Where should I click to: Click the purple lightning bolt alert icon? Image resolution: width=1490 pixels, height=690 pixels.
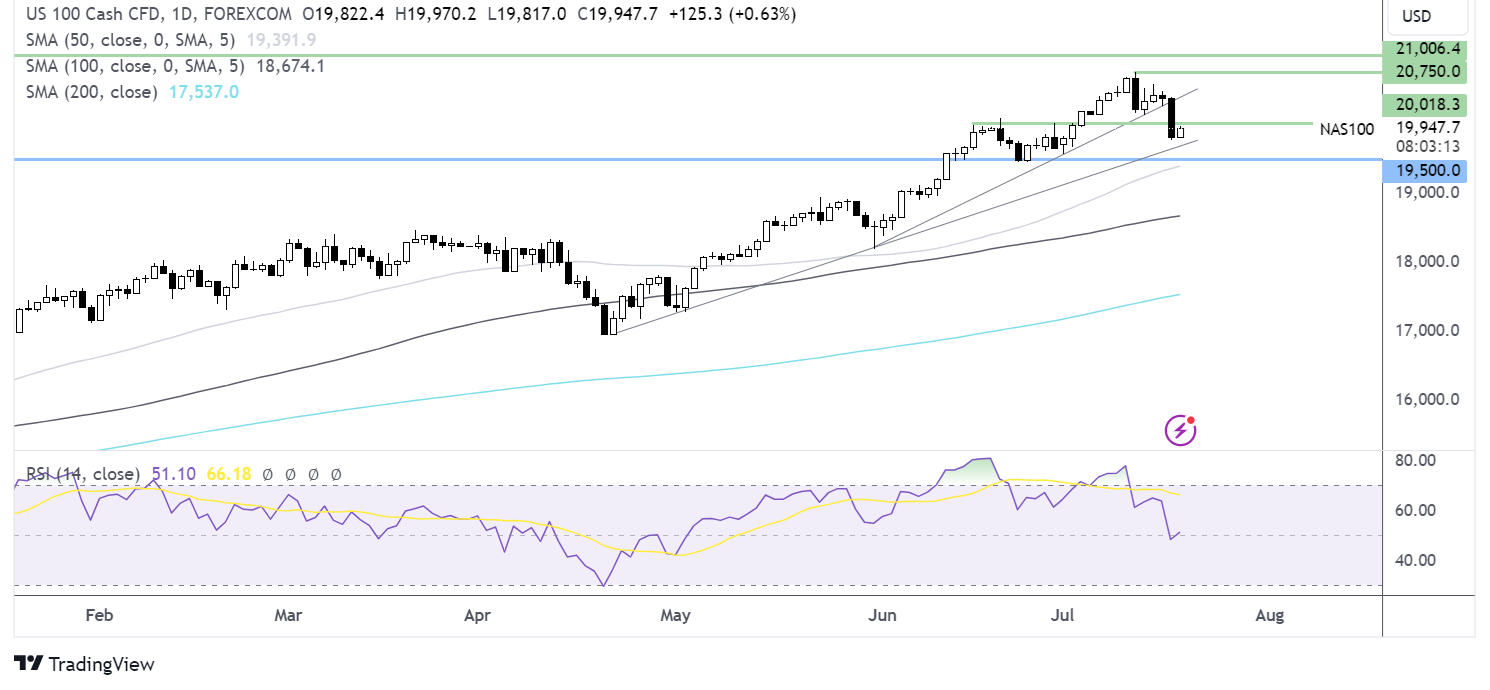click(1181, 430)
